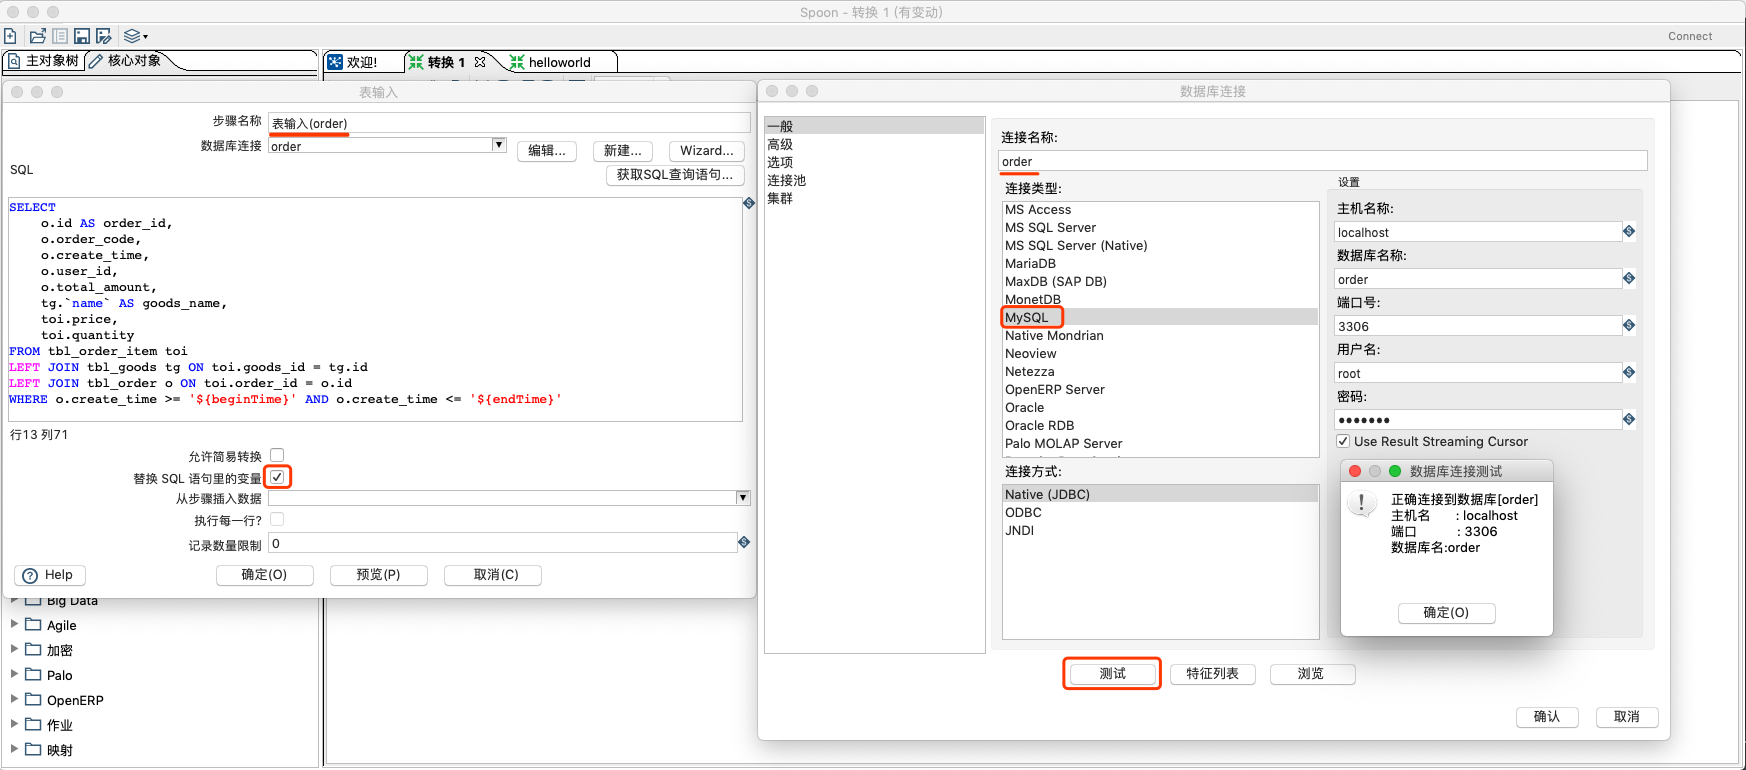Viewport: 1746px width, 770px height.
Task: Click 获取SQL查询语句... button
Action: pyautogui.click(x=675, y=175)
